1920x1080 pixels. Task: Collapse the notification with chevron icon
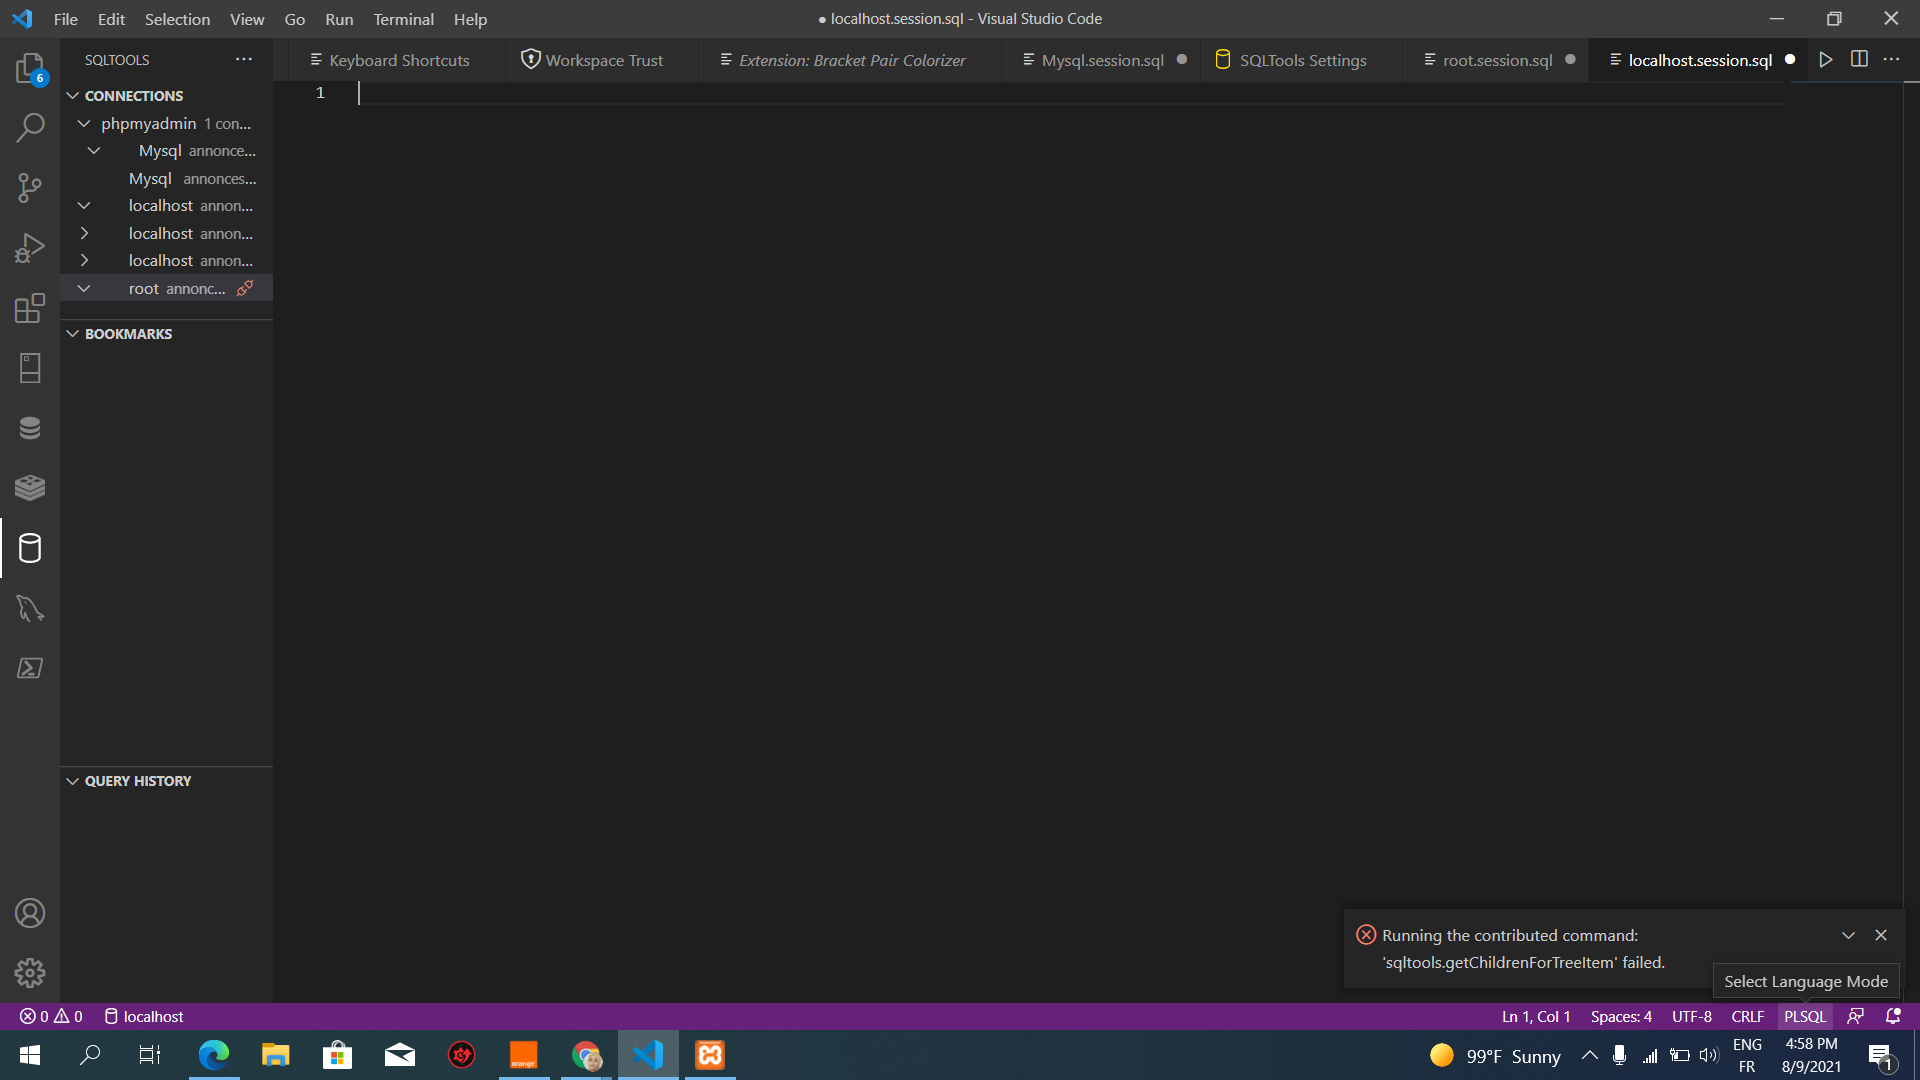pos(1848,935)
